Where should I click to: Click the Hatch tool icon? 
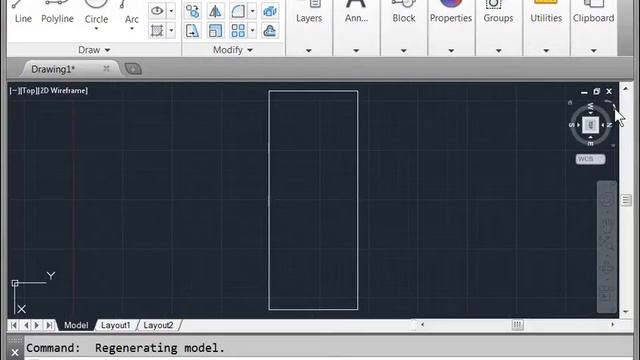157,31
